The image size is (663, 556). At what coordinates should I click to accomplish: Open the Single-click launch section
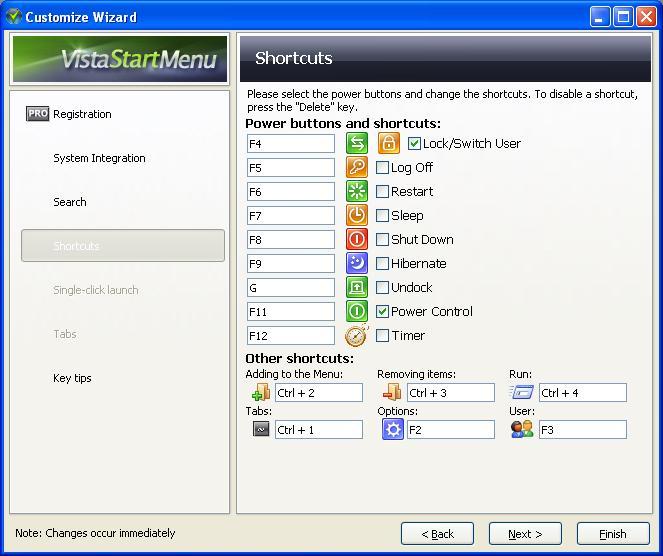pyautogui.click(x=96, y=290)
